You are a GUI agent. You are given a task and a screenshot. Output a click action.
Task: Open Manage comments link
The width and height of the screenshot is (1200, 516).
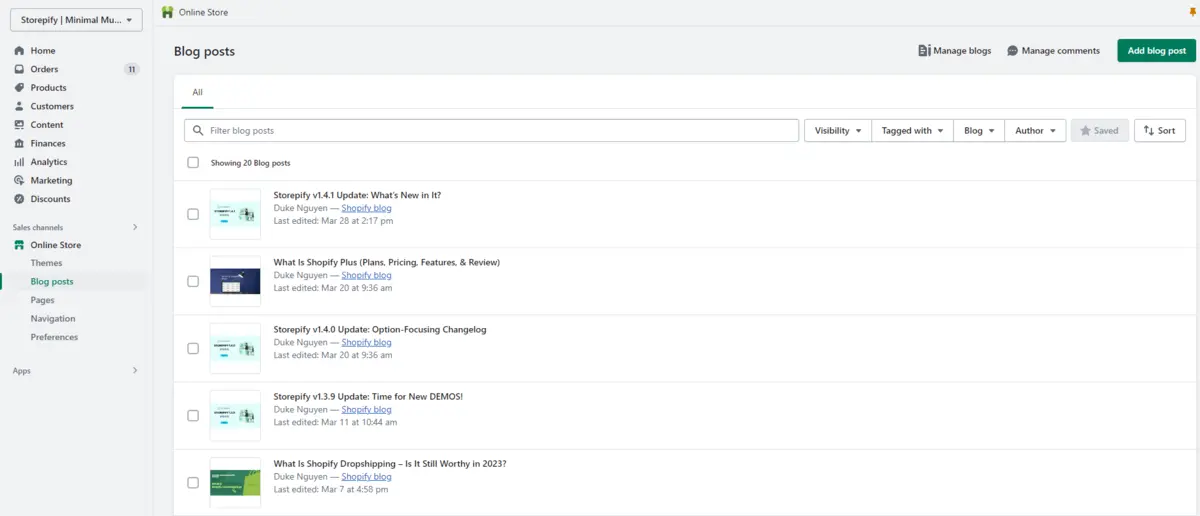1053,51
